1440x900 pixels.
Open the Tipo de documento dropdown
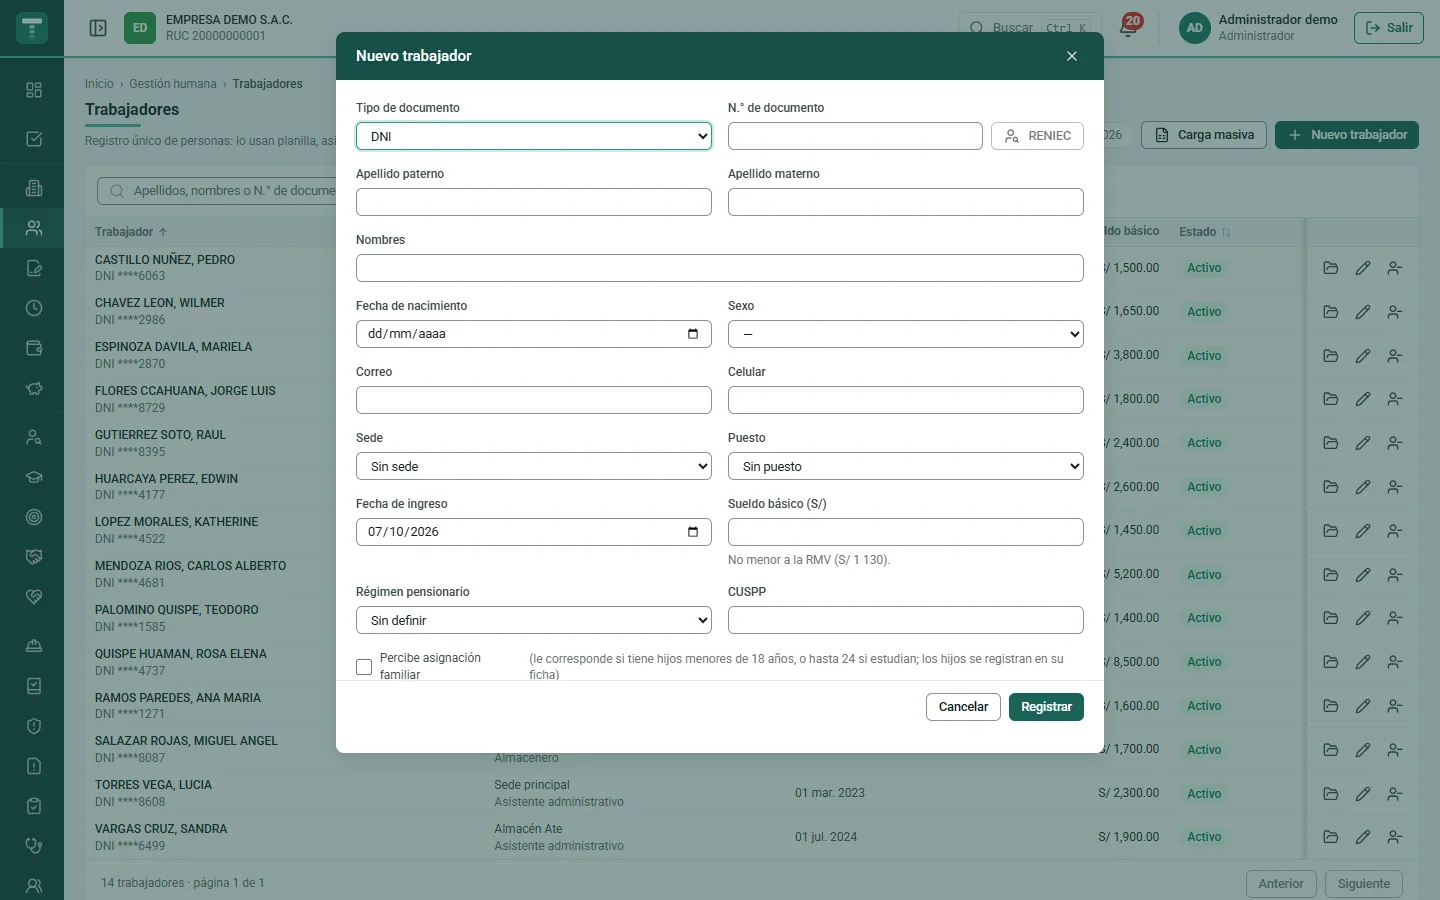coord(534,136)
